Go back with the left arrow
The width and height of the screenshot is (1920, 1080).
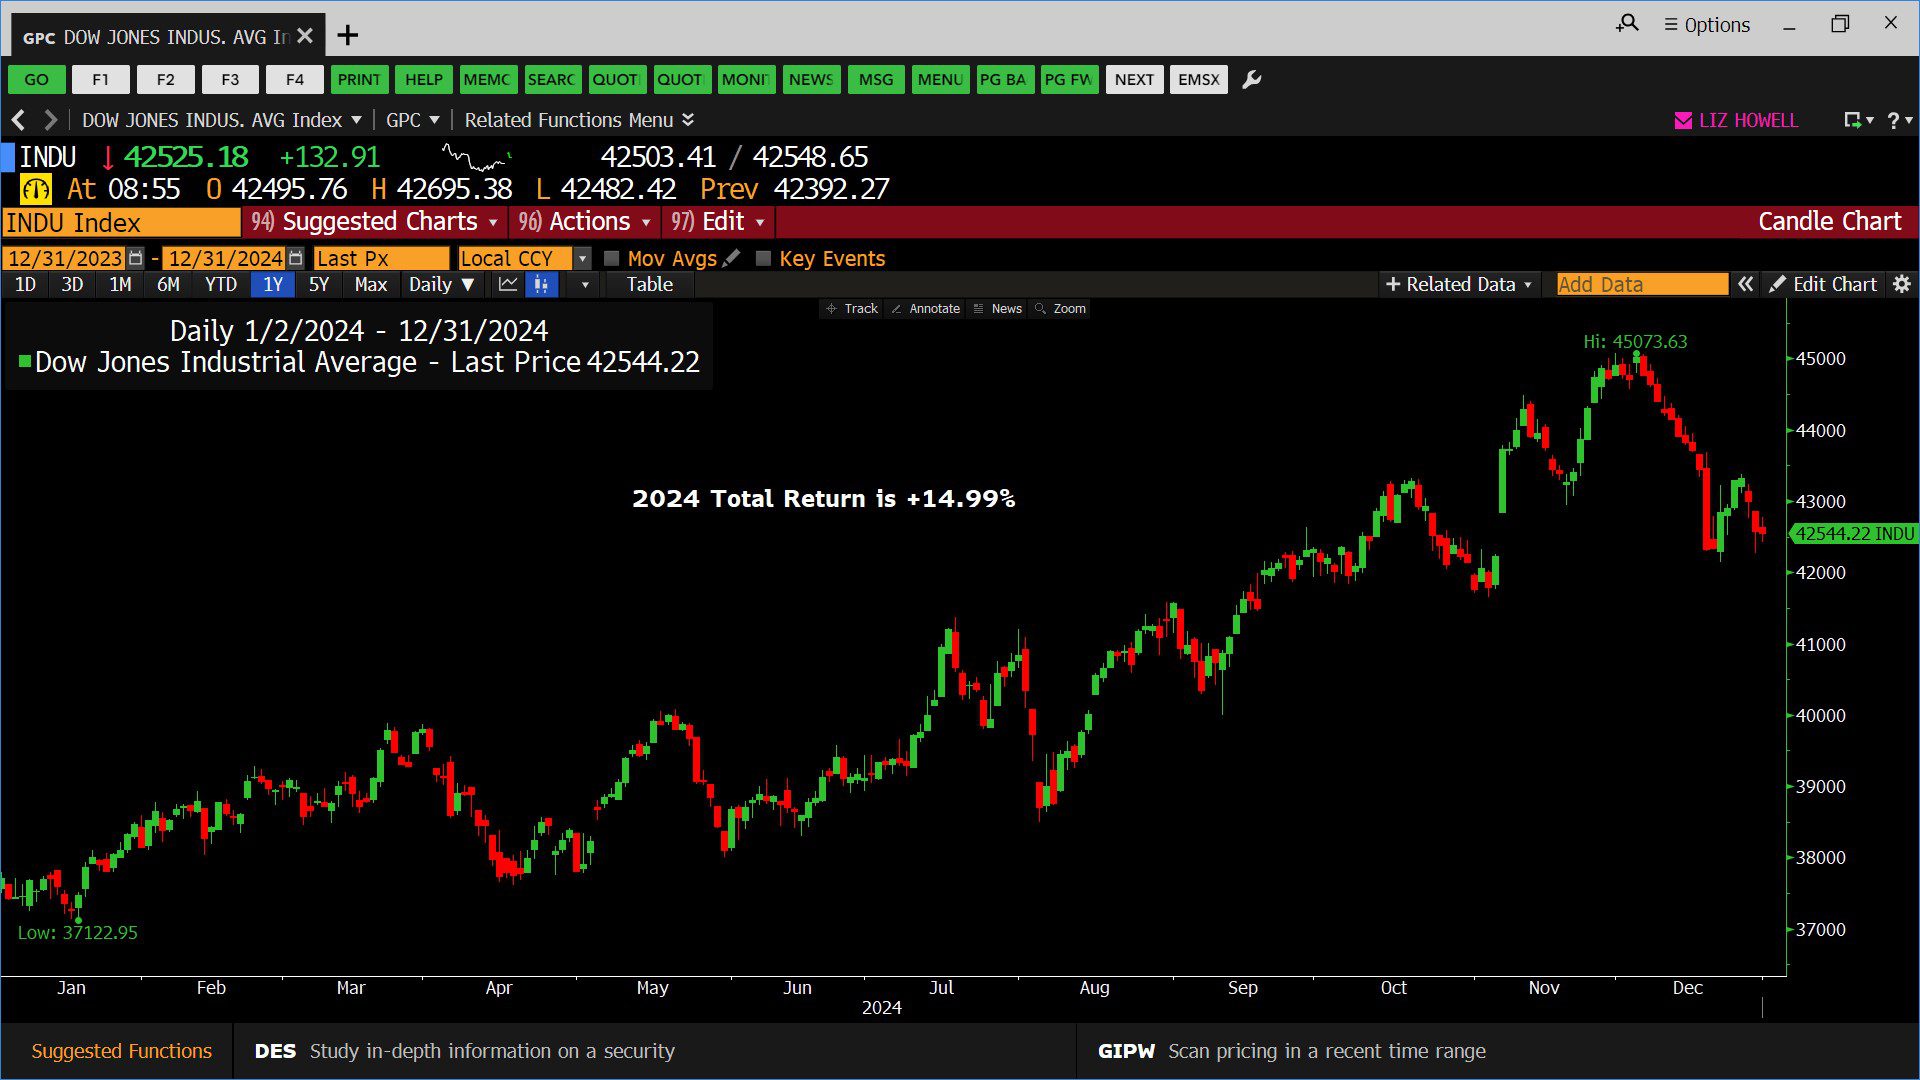coord(18,120)
